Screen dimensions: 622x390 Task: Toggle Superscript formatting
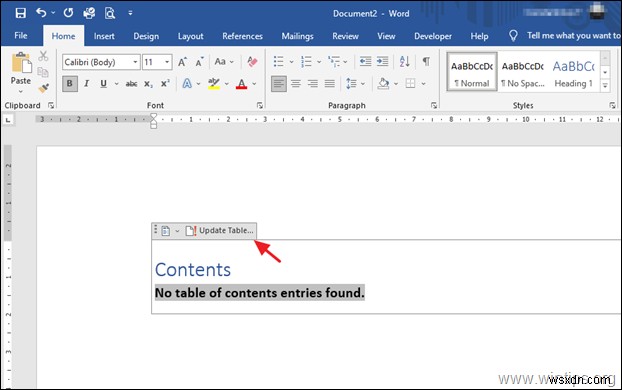pyautogui.click(x=165, y=84)
